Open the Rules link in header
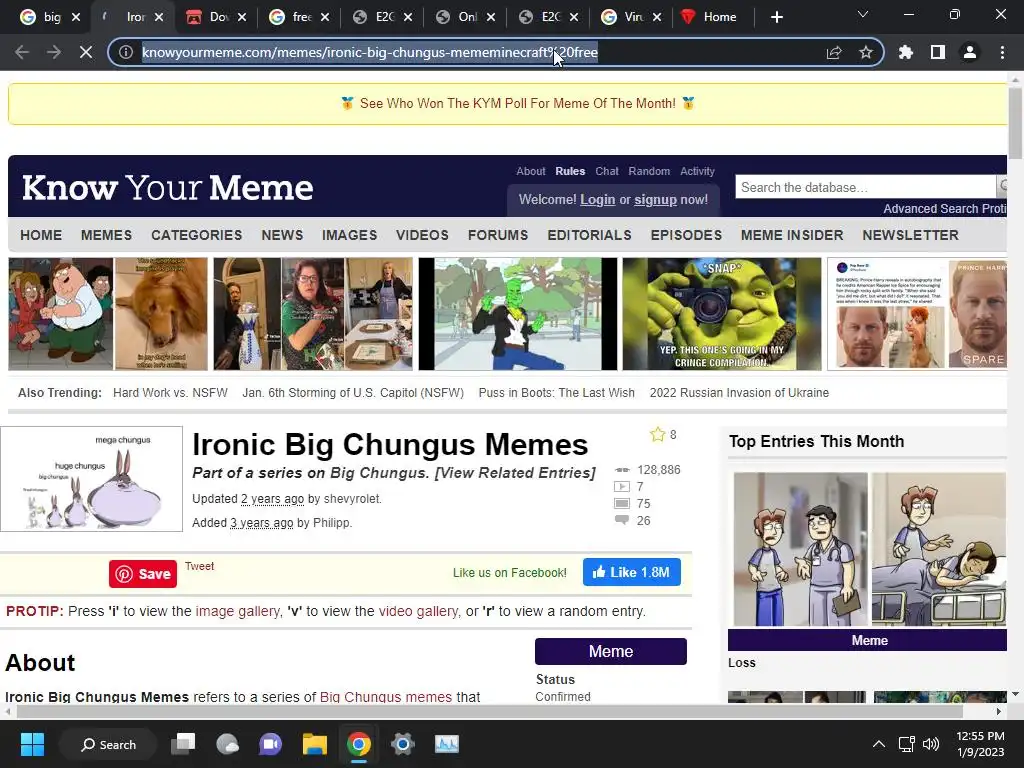The width and height of the screenshot is (1024, 768). [x=570, y=171]
